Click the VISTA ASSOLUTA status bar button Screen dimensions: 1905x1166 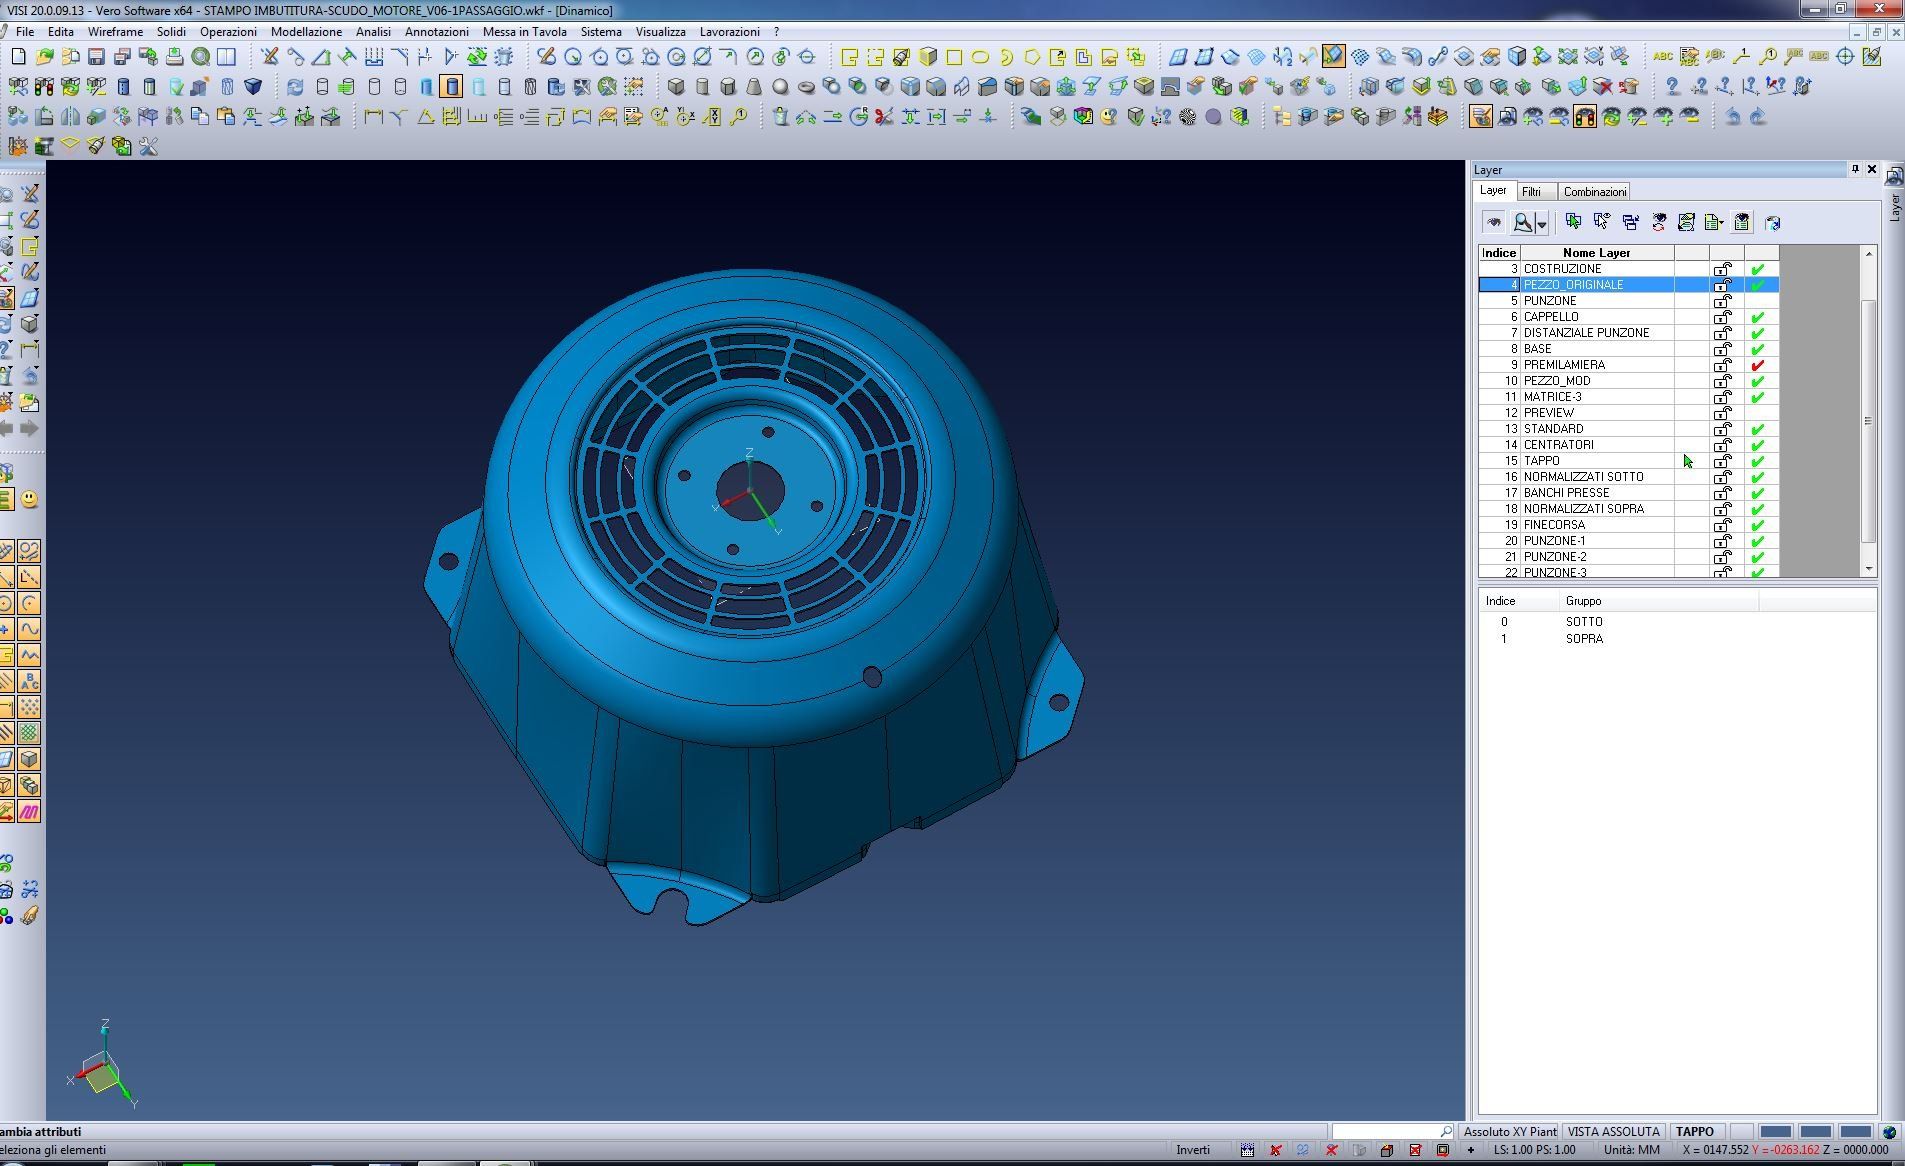1613,1132
